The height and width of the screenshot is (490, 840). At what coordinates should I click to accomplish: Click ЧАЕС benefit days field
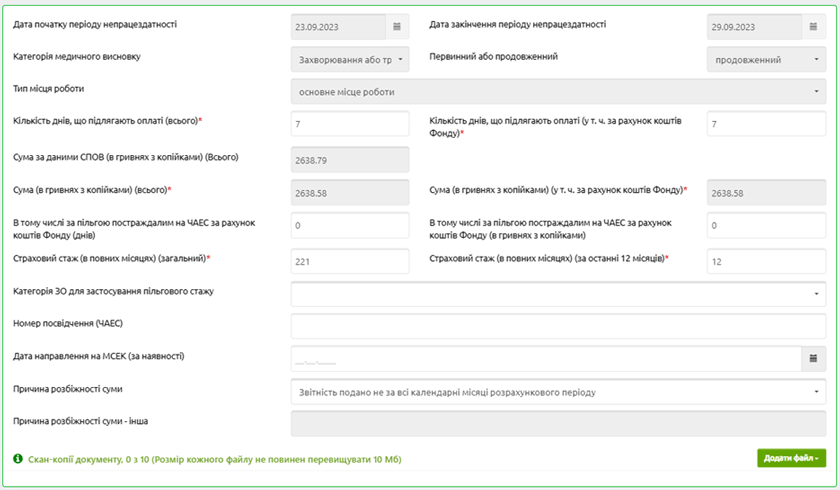[x=349, y=226]
